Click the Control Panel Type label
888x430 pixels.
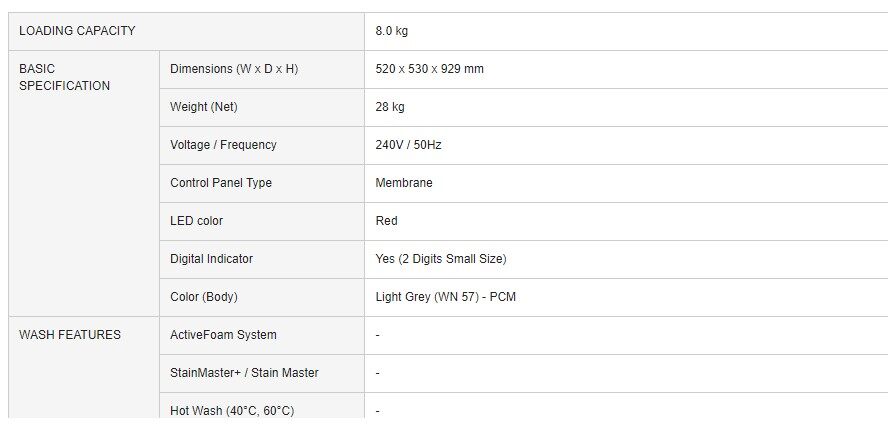pyautogui.click(x=221, y=183)
